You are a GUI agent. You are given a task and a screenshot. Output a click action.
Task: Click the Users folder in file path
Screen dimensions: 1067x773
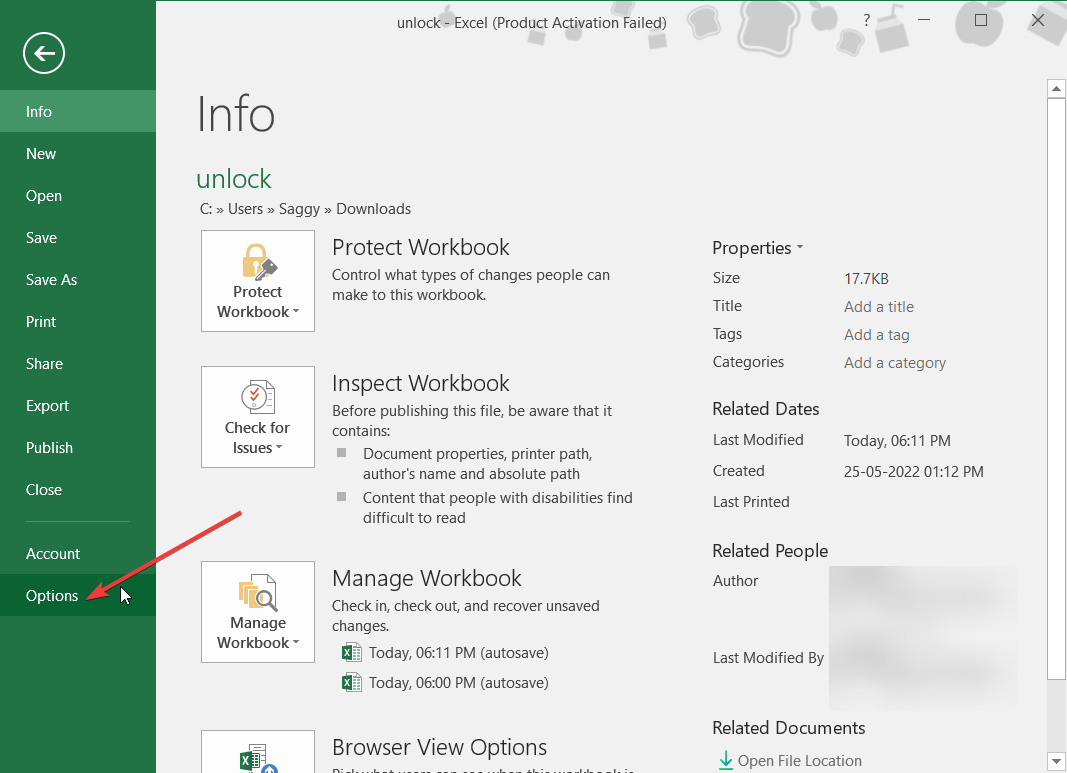pyautogui.click(x=245, y=209)
